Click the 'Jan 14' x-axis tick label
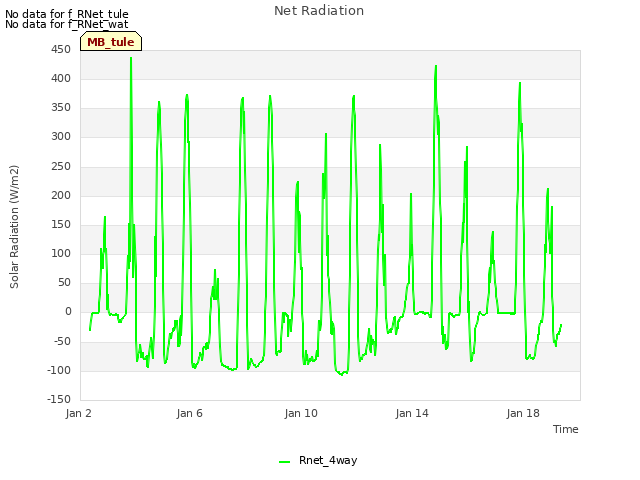 412,413
